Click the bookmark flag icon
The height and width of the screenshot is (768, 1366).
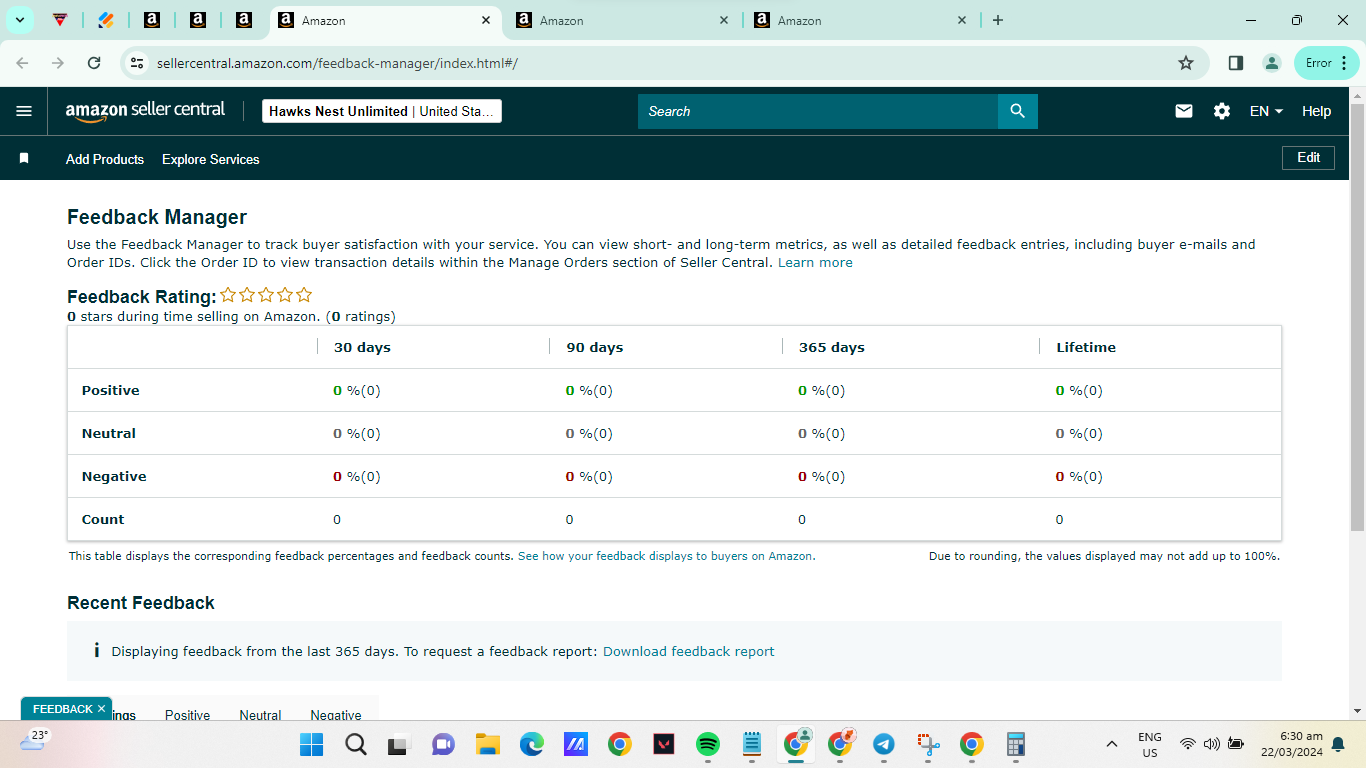(x=24, y=158)
